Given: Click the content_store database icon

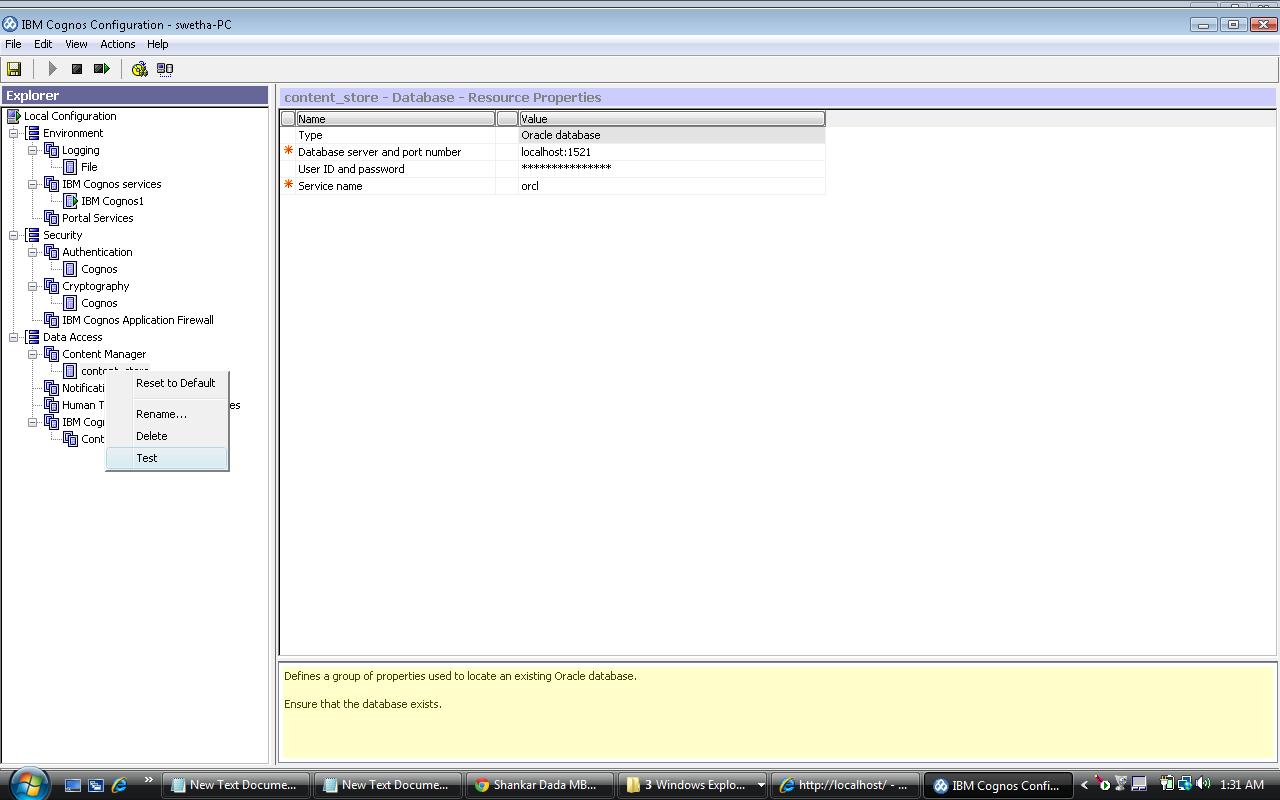Looking at the screenshot, I should [x=70, y=371].
